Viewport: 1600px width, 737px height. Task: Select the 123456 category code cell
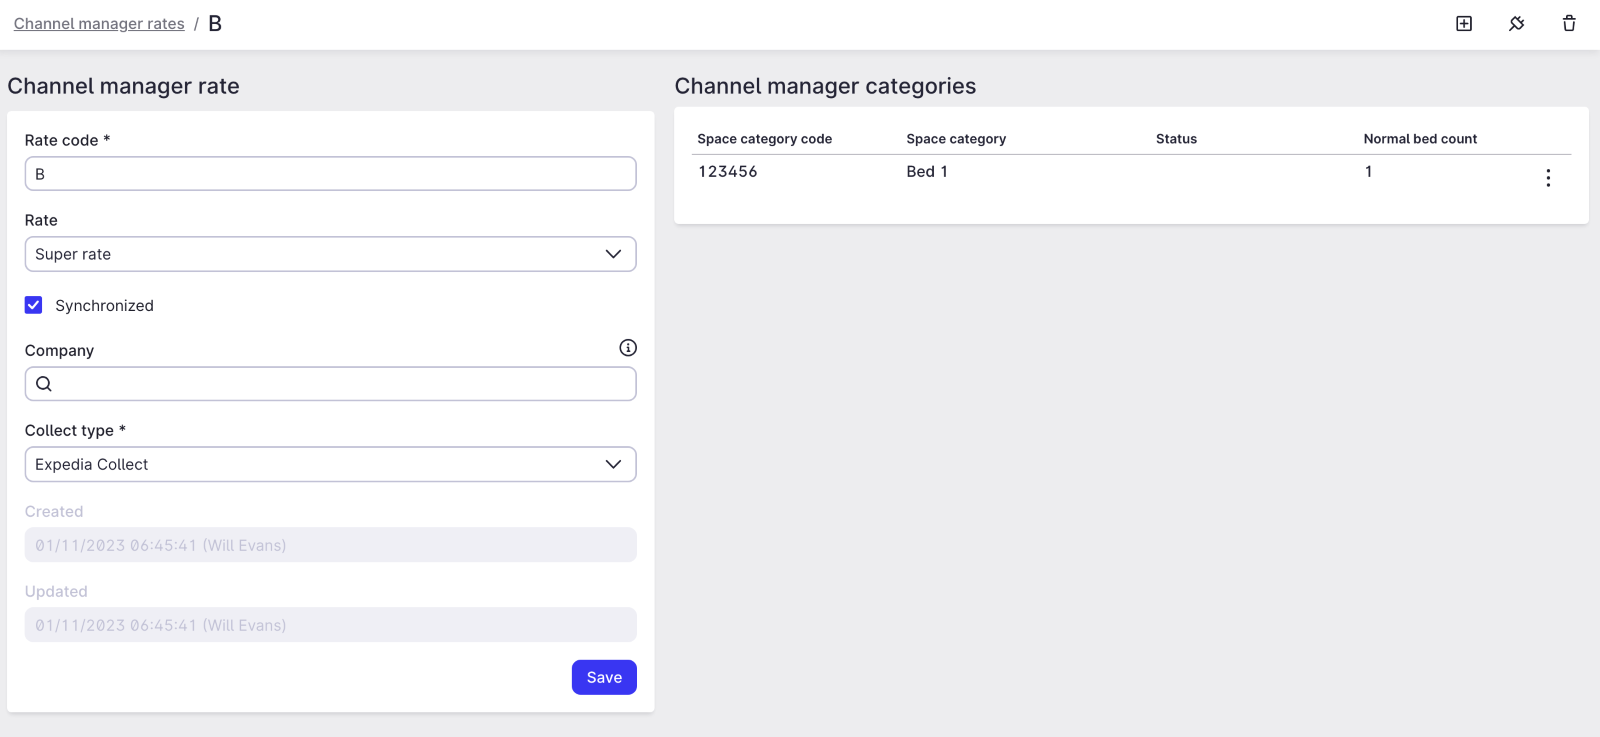coord(728,172)
